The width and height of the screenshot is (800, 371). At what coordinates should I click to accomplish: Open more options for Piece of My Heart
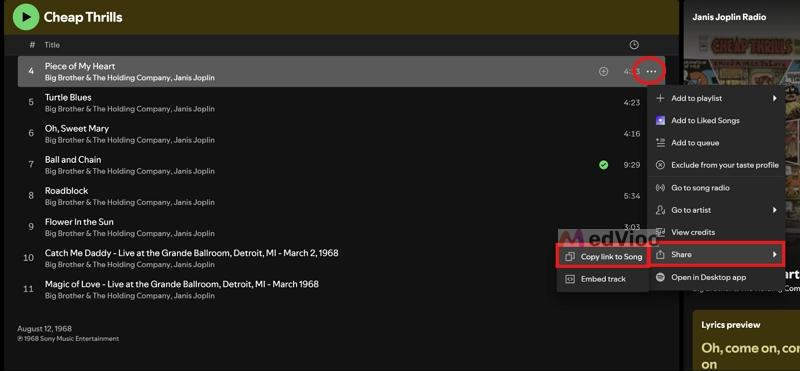point(651,72)
